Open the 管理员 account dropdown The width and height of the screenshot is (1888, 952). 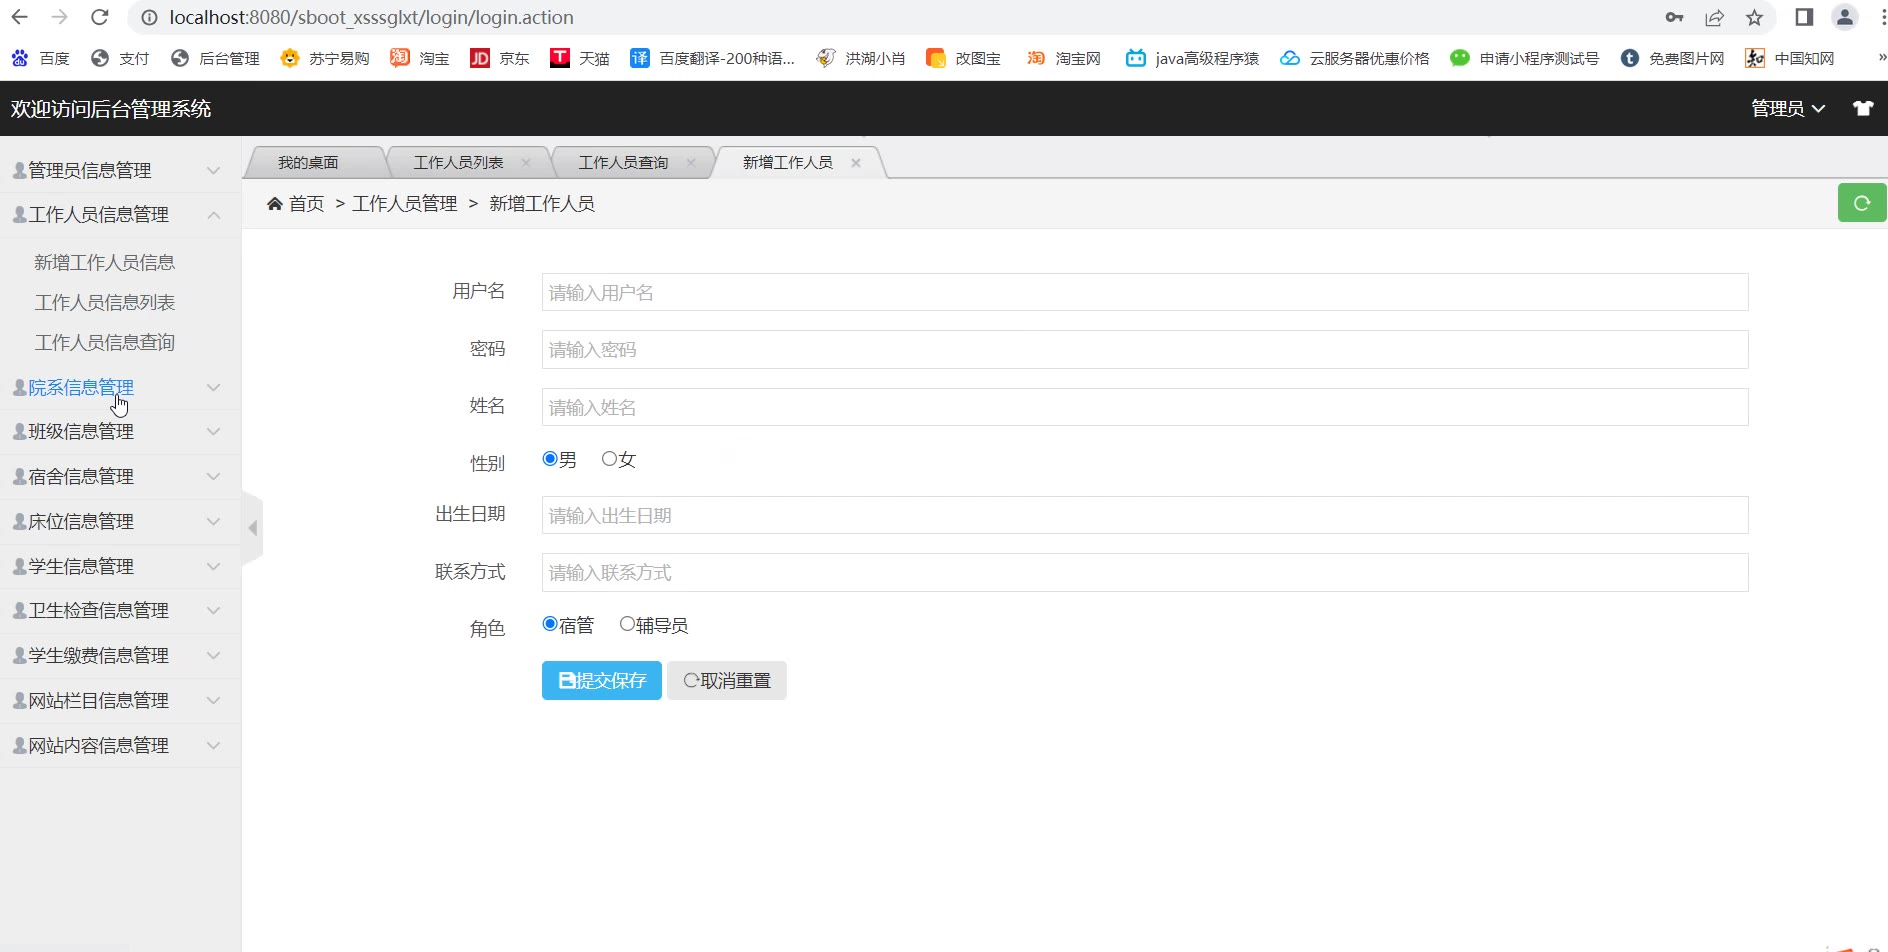1788,108
